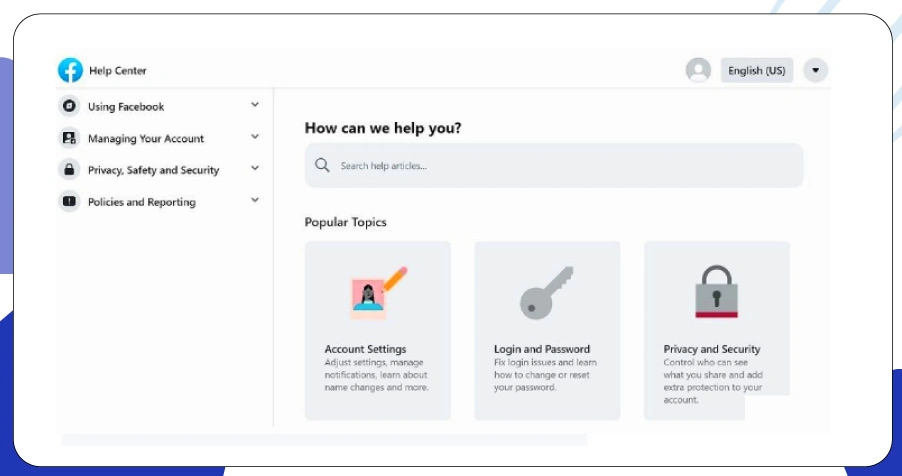Click the Policies and Reporting alert icon
The width and height of the screenshot is (902, 476).
point(69,202)
